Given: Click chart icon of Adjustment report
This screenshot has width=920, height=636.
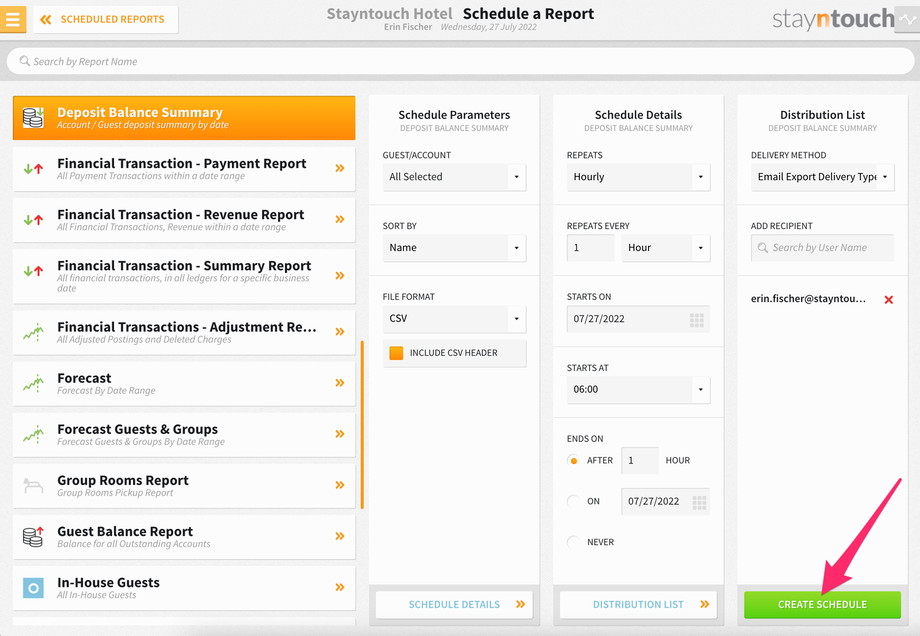Looking at the screenshot, I should pyautogui.click(x=33, y=332).
